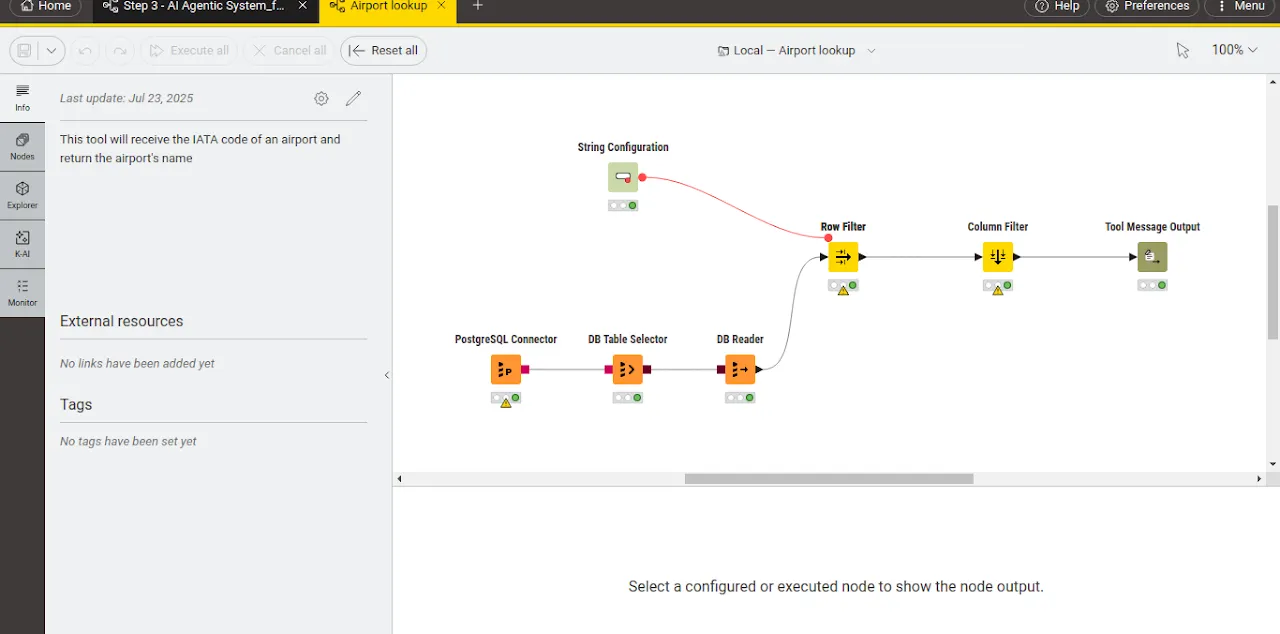Open the Nodes panel in the sidebar

(22, 146)
